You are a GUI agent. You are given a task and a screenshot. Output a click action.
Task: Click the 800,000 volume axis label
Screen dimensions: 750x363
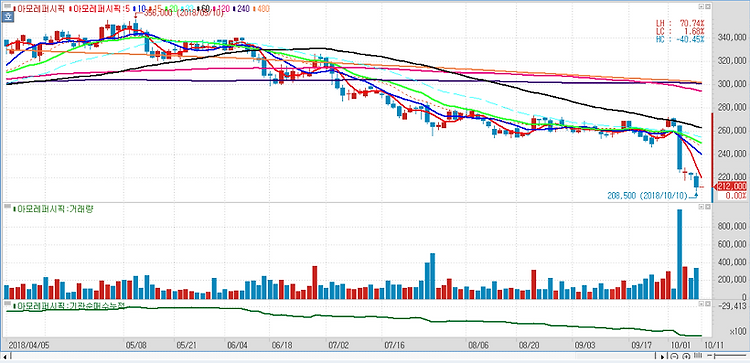pyautogui.click(x=732, y=227)
